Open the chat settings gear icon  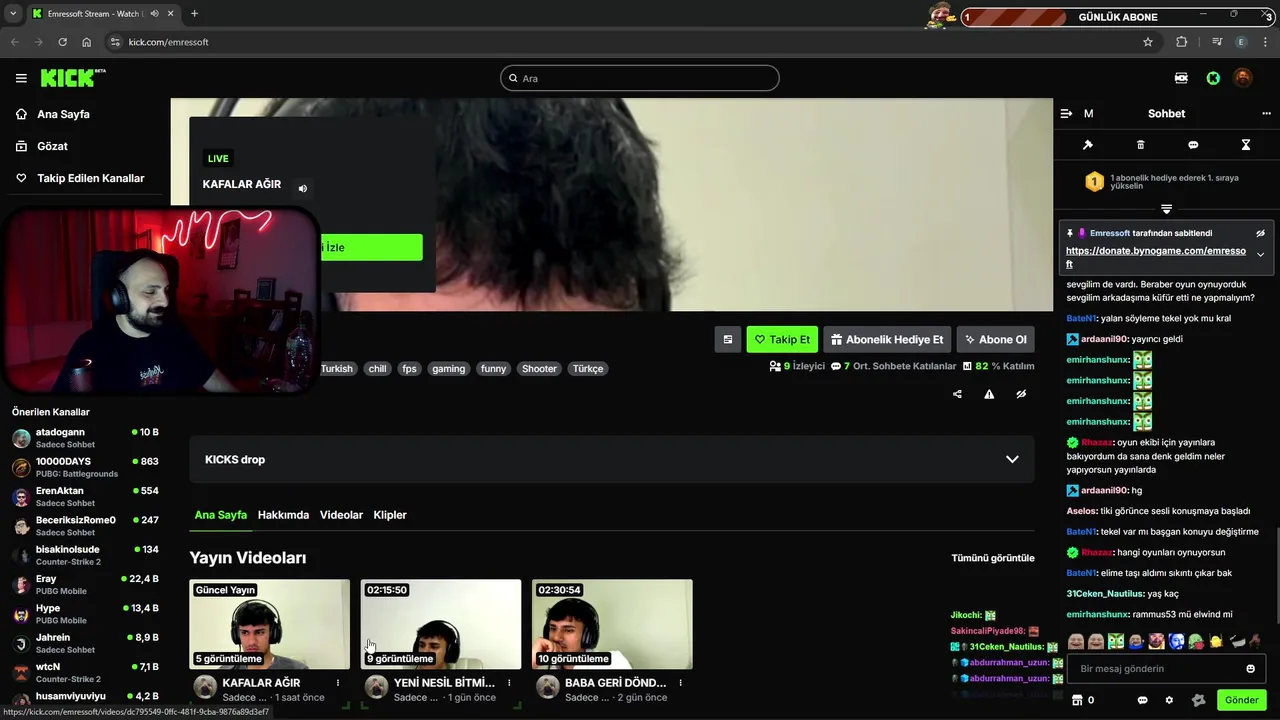pyautogui.click(x=1169, y=700)
